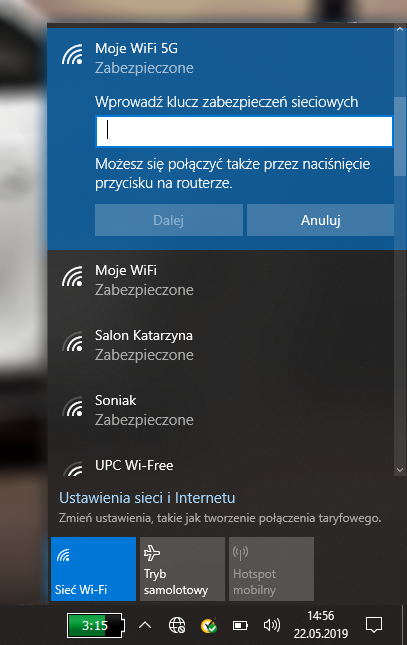Screen dimensions: 407x645
Task: Click the Moje WiFi 5G signal icon
Action: [72, 55]
